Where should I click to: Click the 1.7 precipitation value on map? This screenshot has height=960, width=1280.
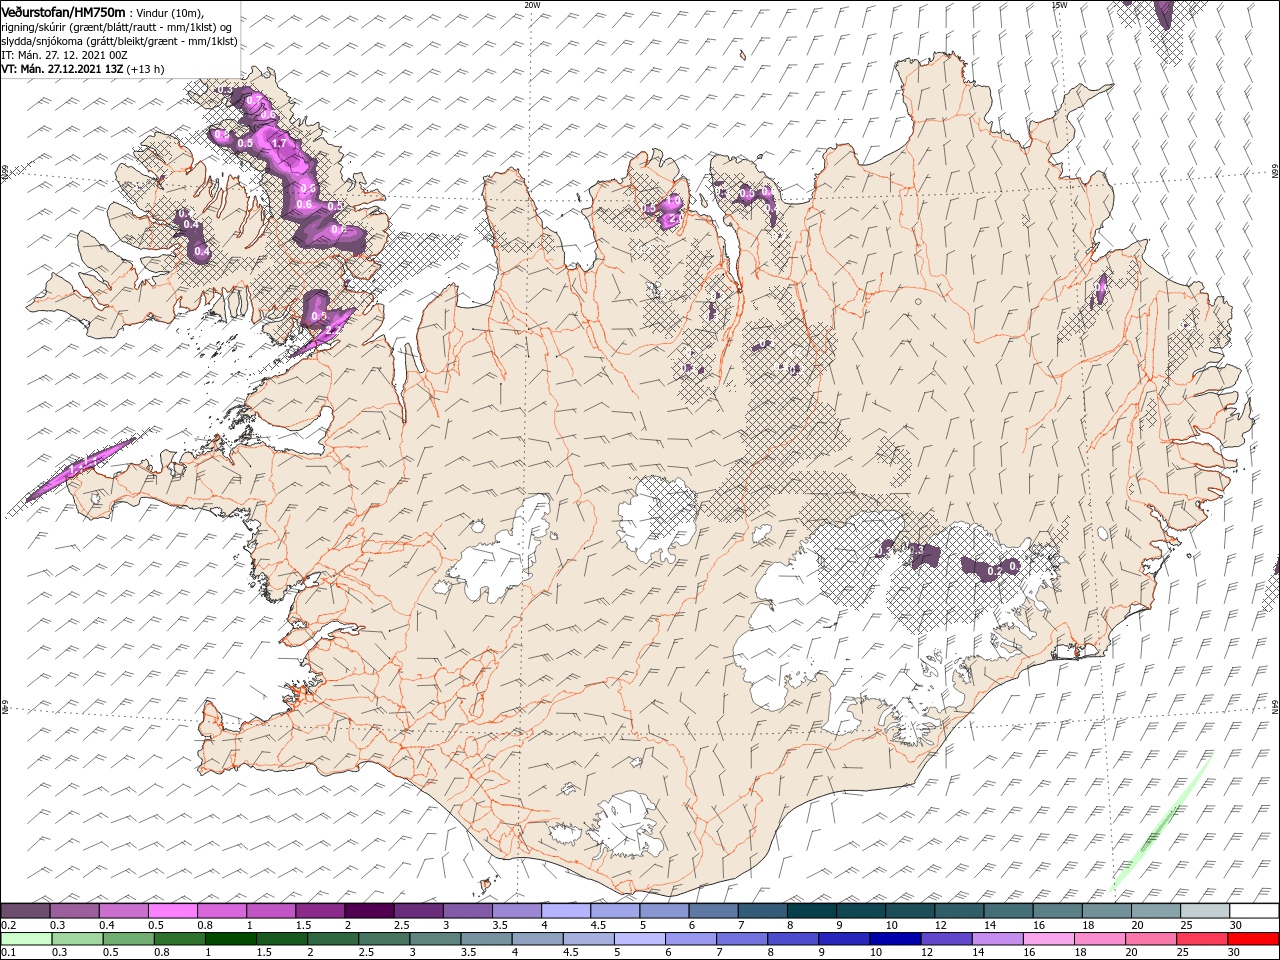(x=279, y=144)
